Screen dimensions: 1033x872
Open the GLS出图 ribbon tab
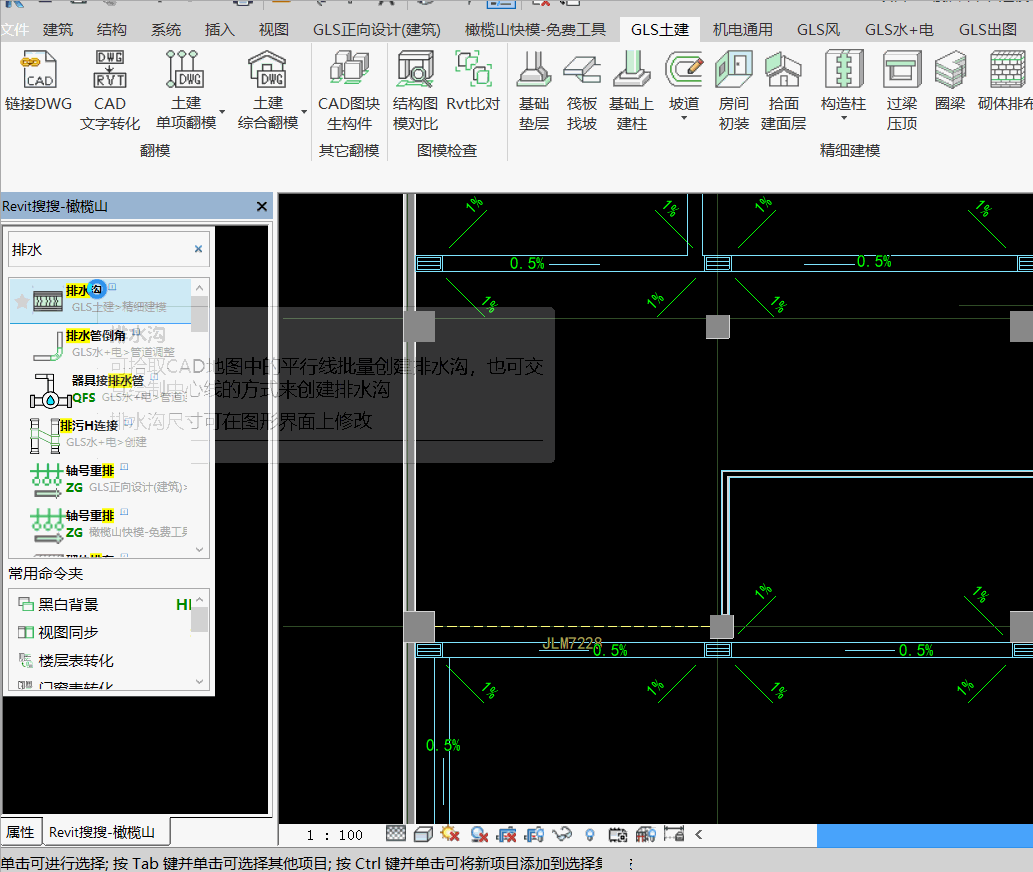(988, 30)
